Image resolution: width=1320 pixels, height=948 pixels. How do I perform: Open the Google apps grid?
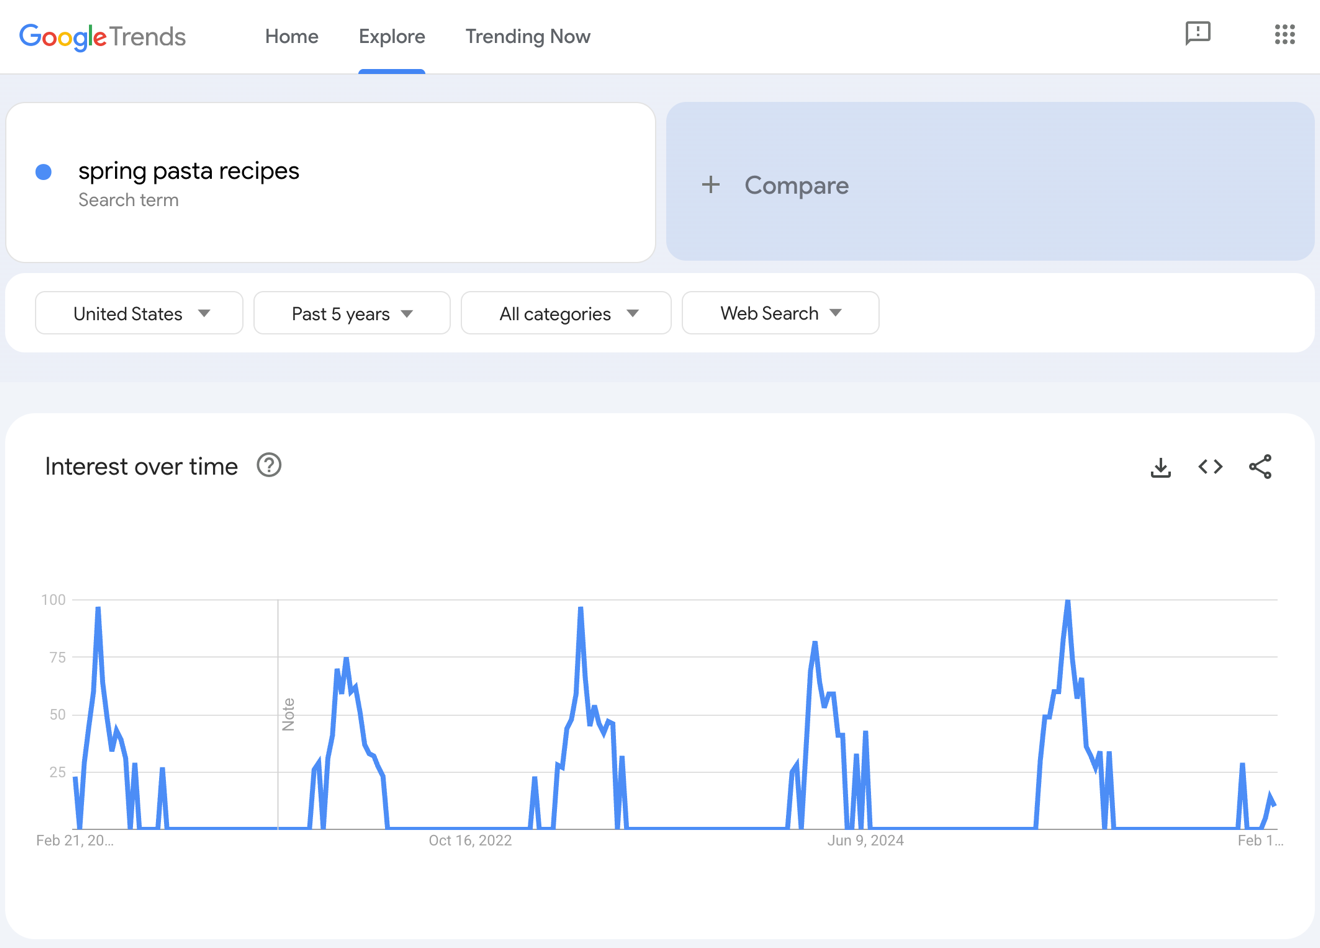(1284, 34)
